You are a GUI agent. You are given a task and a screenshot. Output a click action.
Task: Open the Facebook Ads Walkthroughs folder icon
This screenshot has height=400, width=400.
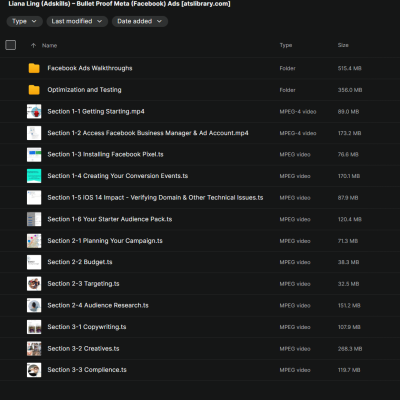click(x=34, y=68)
